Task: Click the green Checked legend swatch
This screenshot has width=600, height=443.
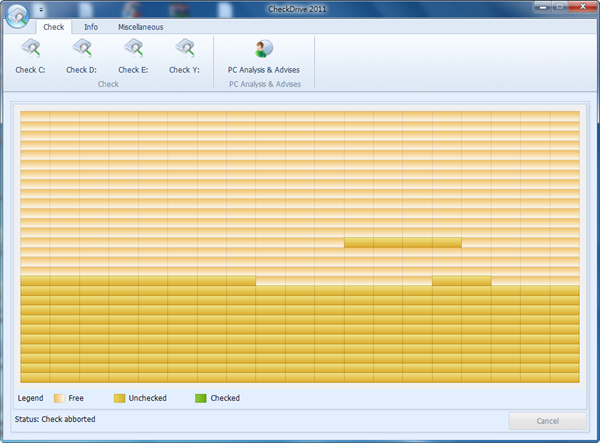Action: pos(200,398)
